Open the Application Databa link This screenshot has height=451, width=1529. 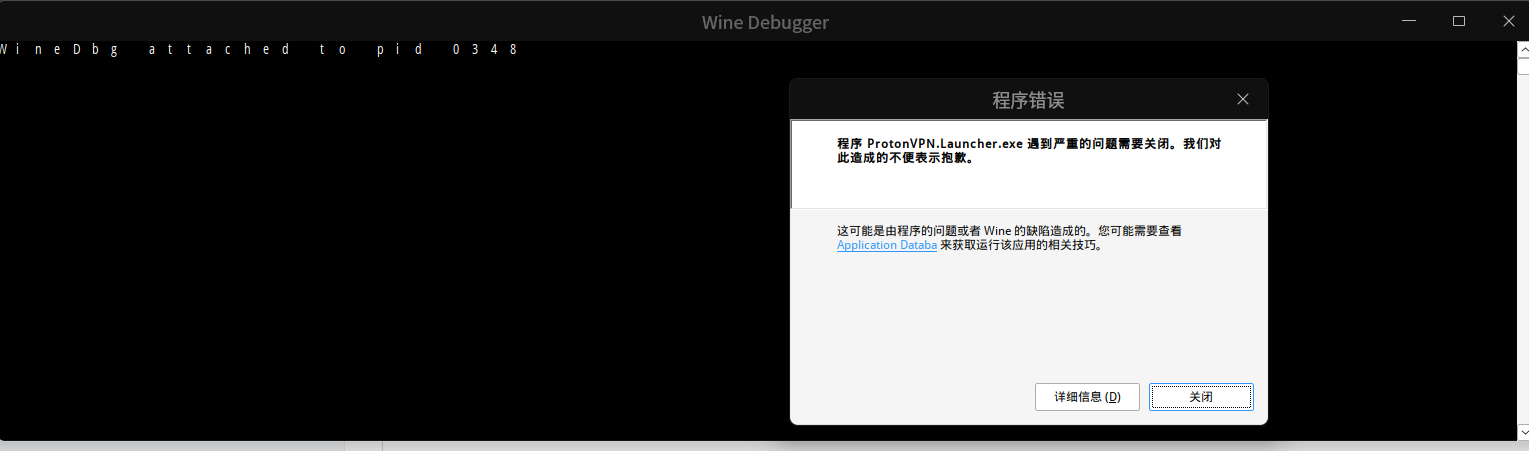[x=887, y=245]
